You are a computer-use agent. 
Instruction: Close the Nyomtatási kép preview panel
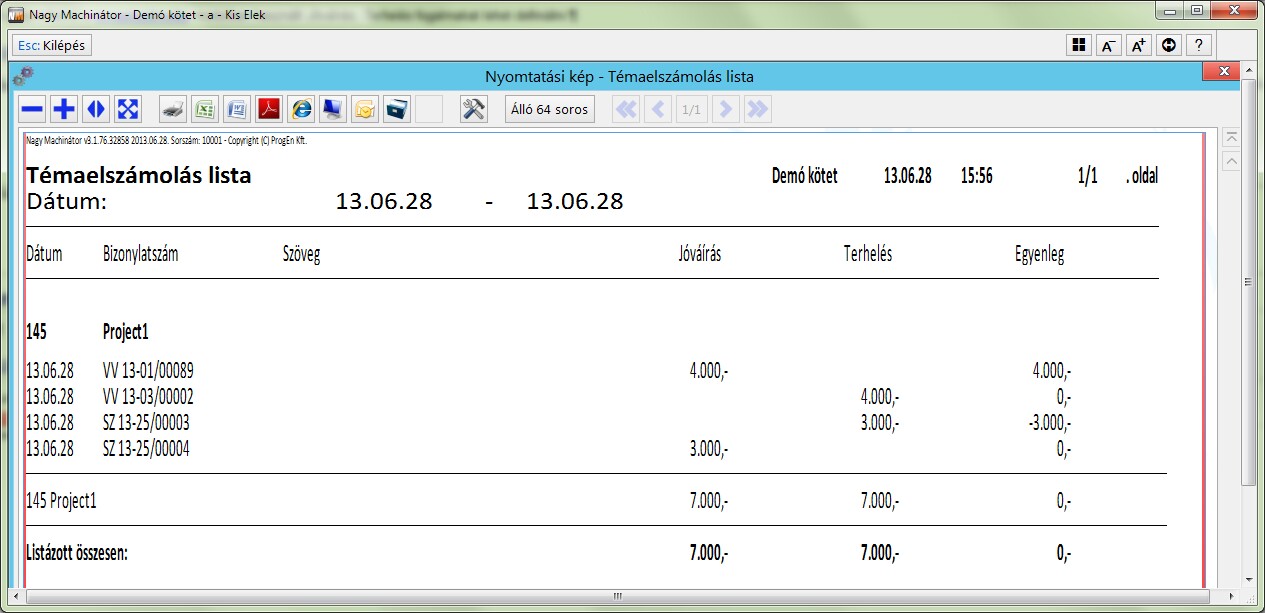point(1222,70)
